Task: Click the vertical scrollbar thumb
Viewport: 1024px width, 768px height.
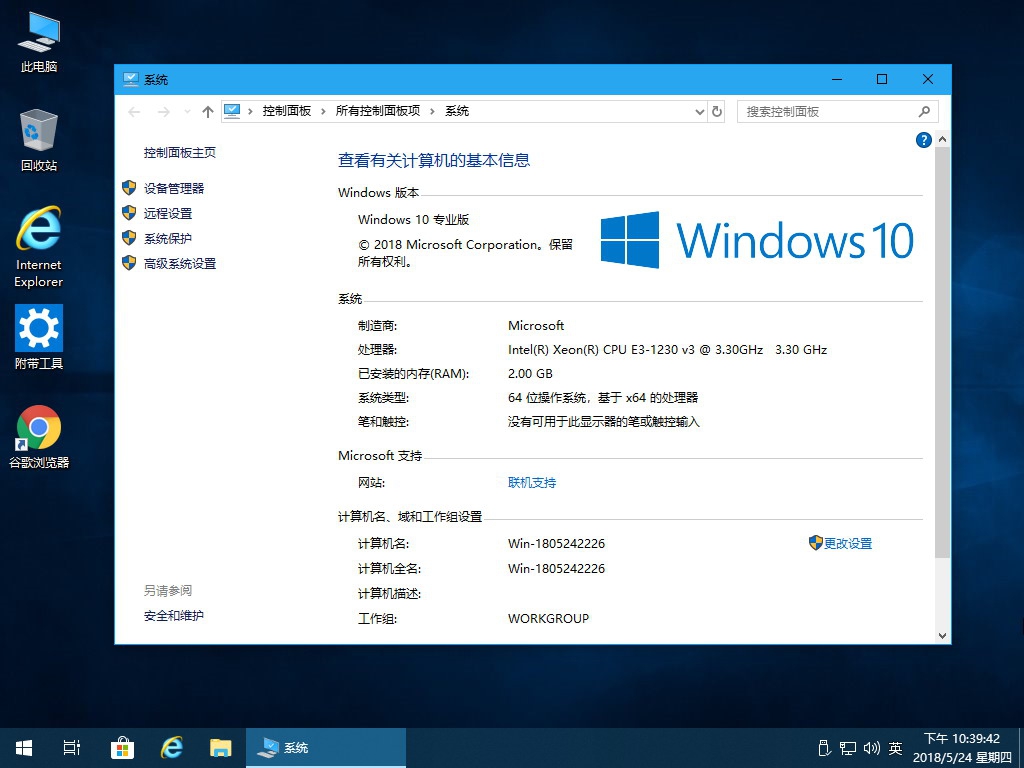Action: 942,353
